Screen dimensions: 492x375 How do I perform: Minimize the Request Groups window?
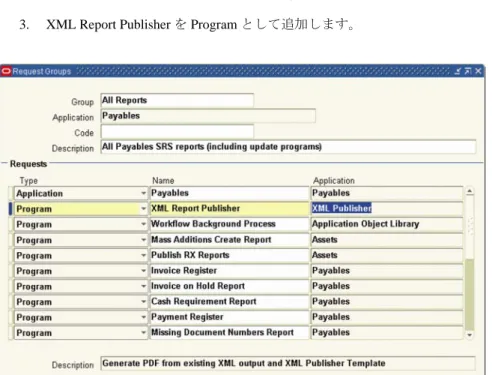pos(458,71)
